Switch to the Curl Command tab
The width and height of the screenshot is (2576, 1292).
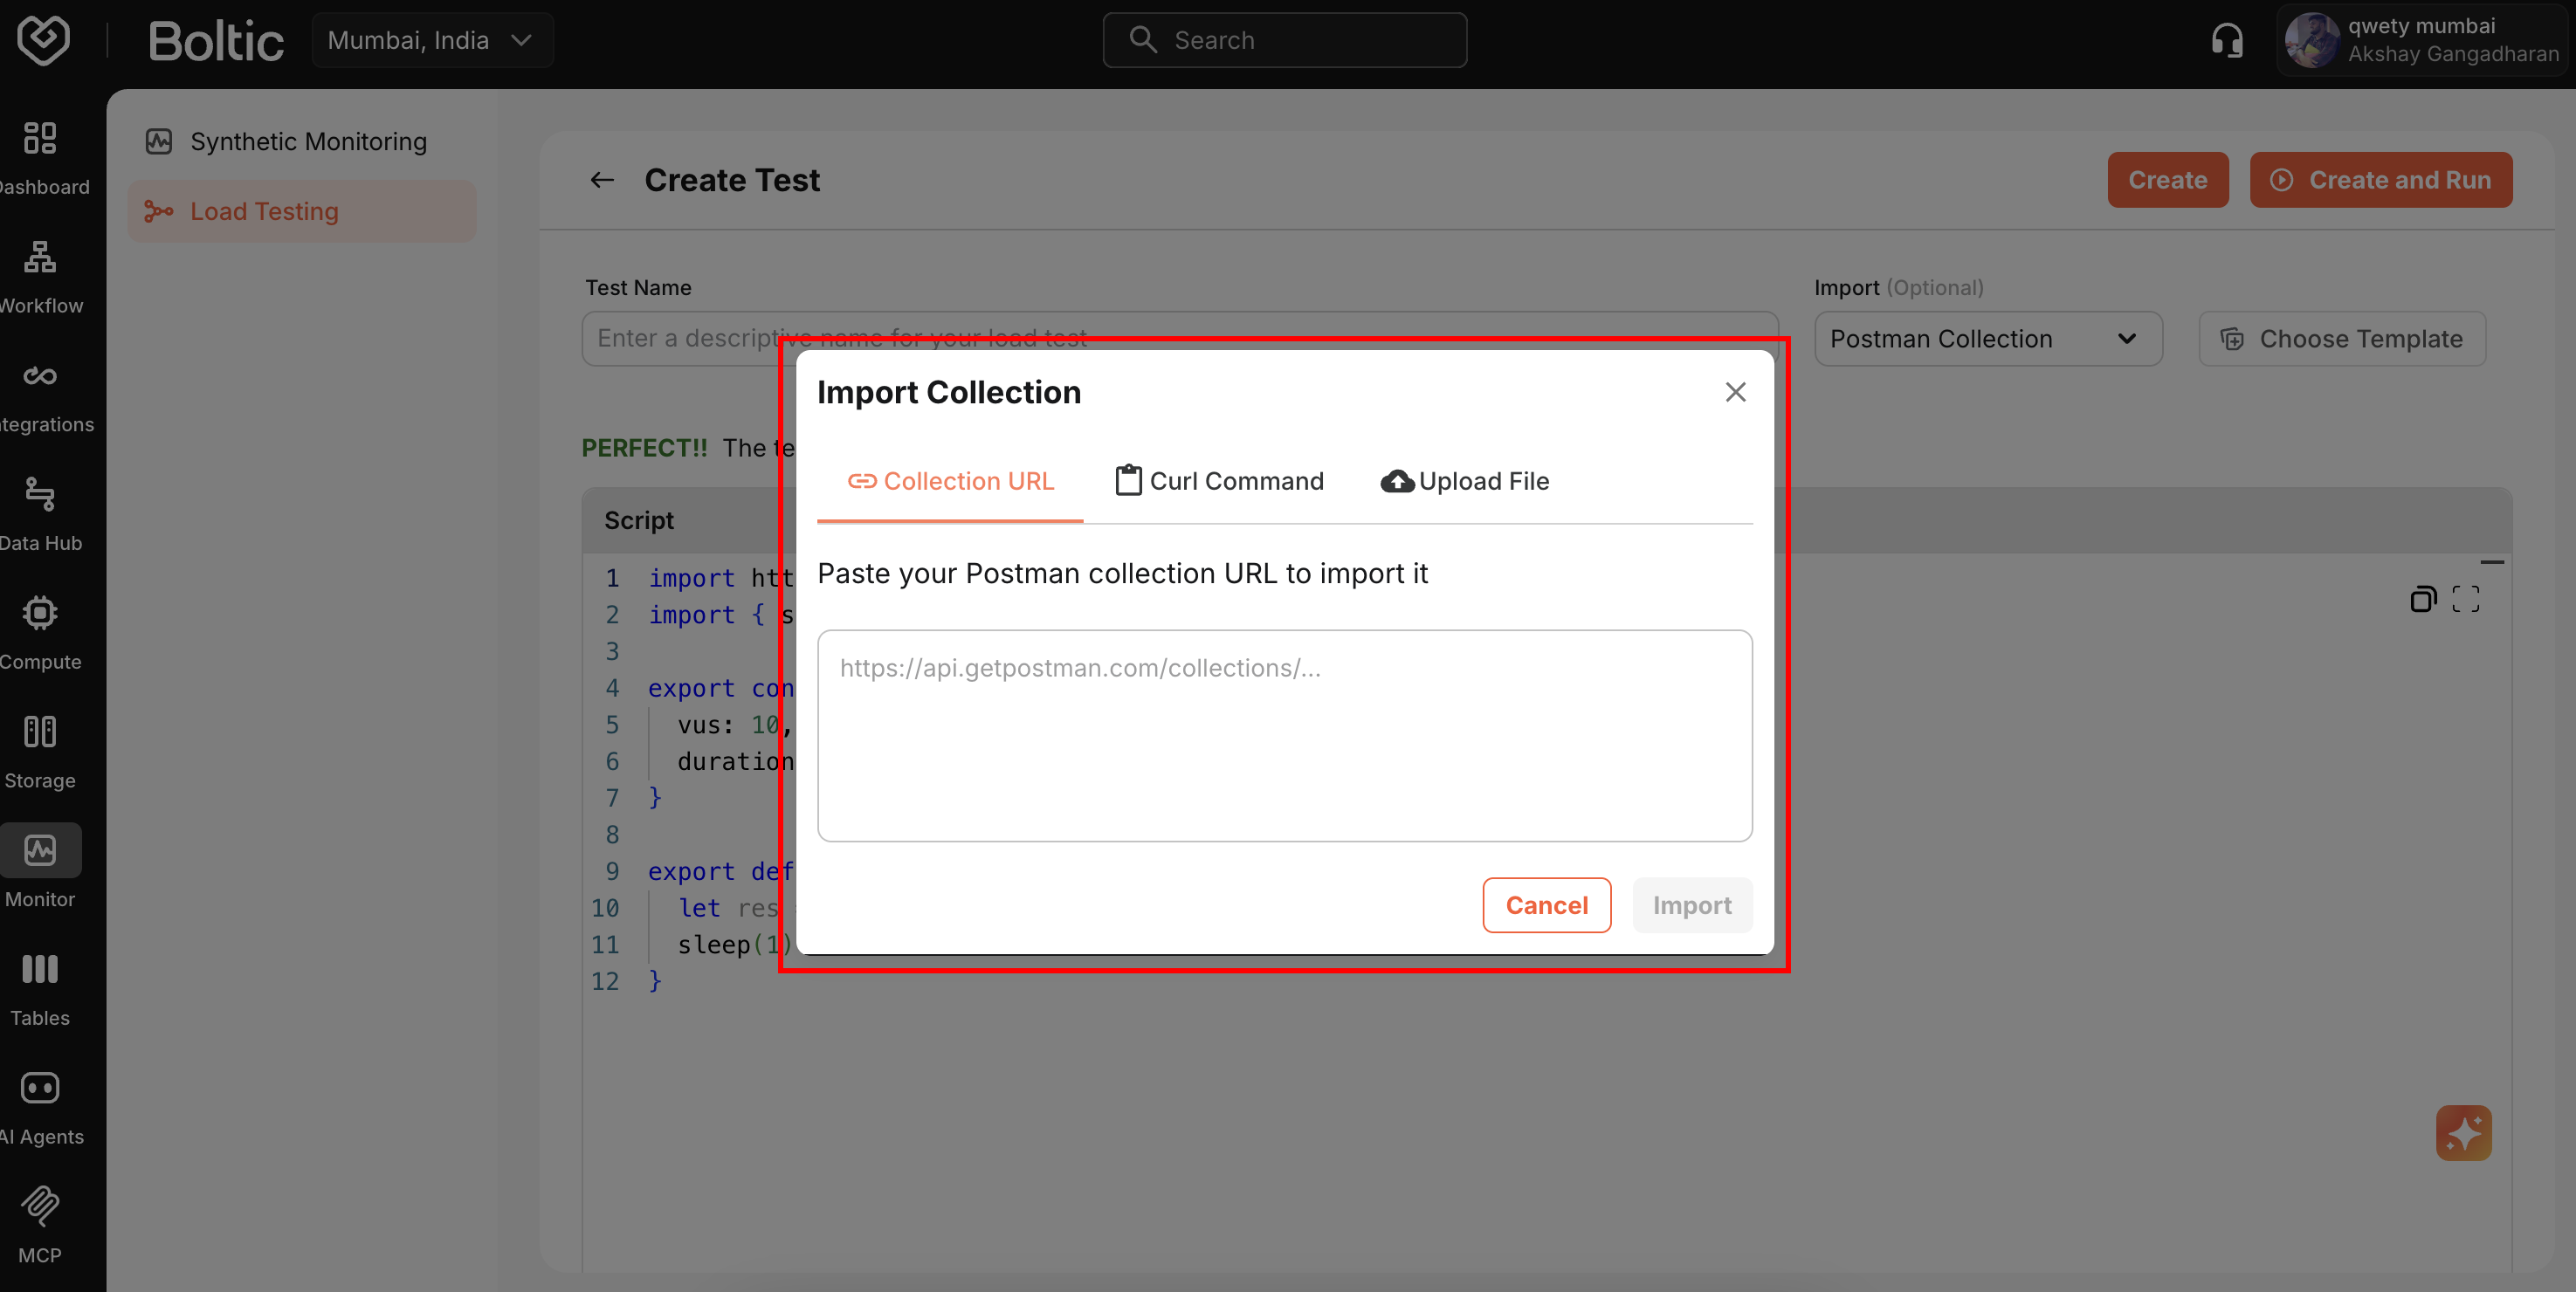[1218, 481]
